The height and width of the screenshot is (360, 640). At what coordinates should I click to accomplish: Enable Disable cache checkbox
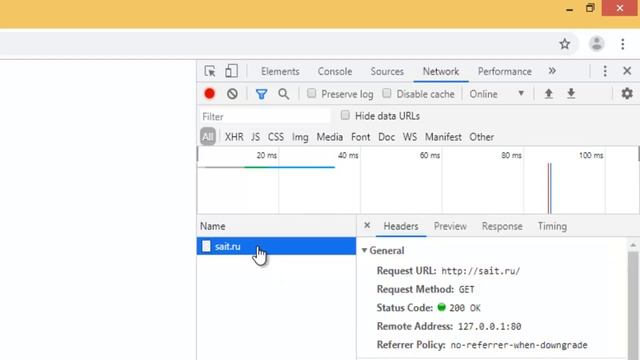387,93
